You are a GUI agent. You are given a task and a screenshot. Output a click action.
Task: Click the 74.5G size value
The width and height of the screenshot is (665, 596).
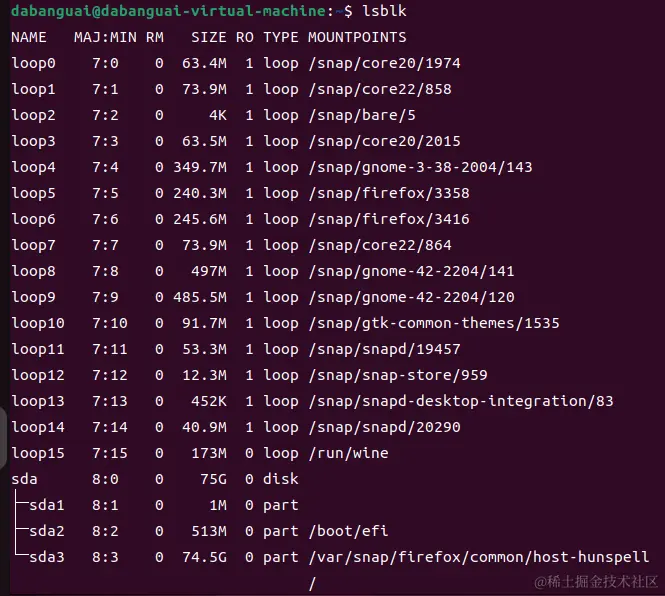tap(205, 557)
